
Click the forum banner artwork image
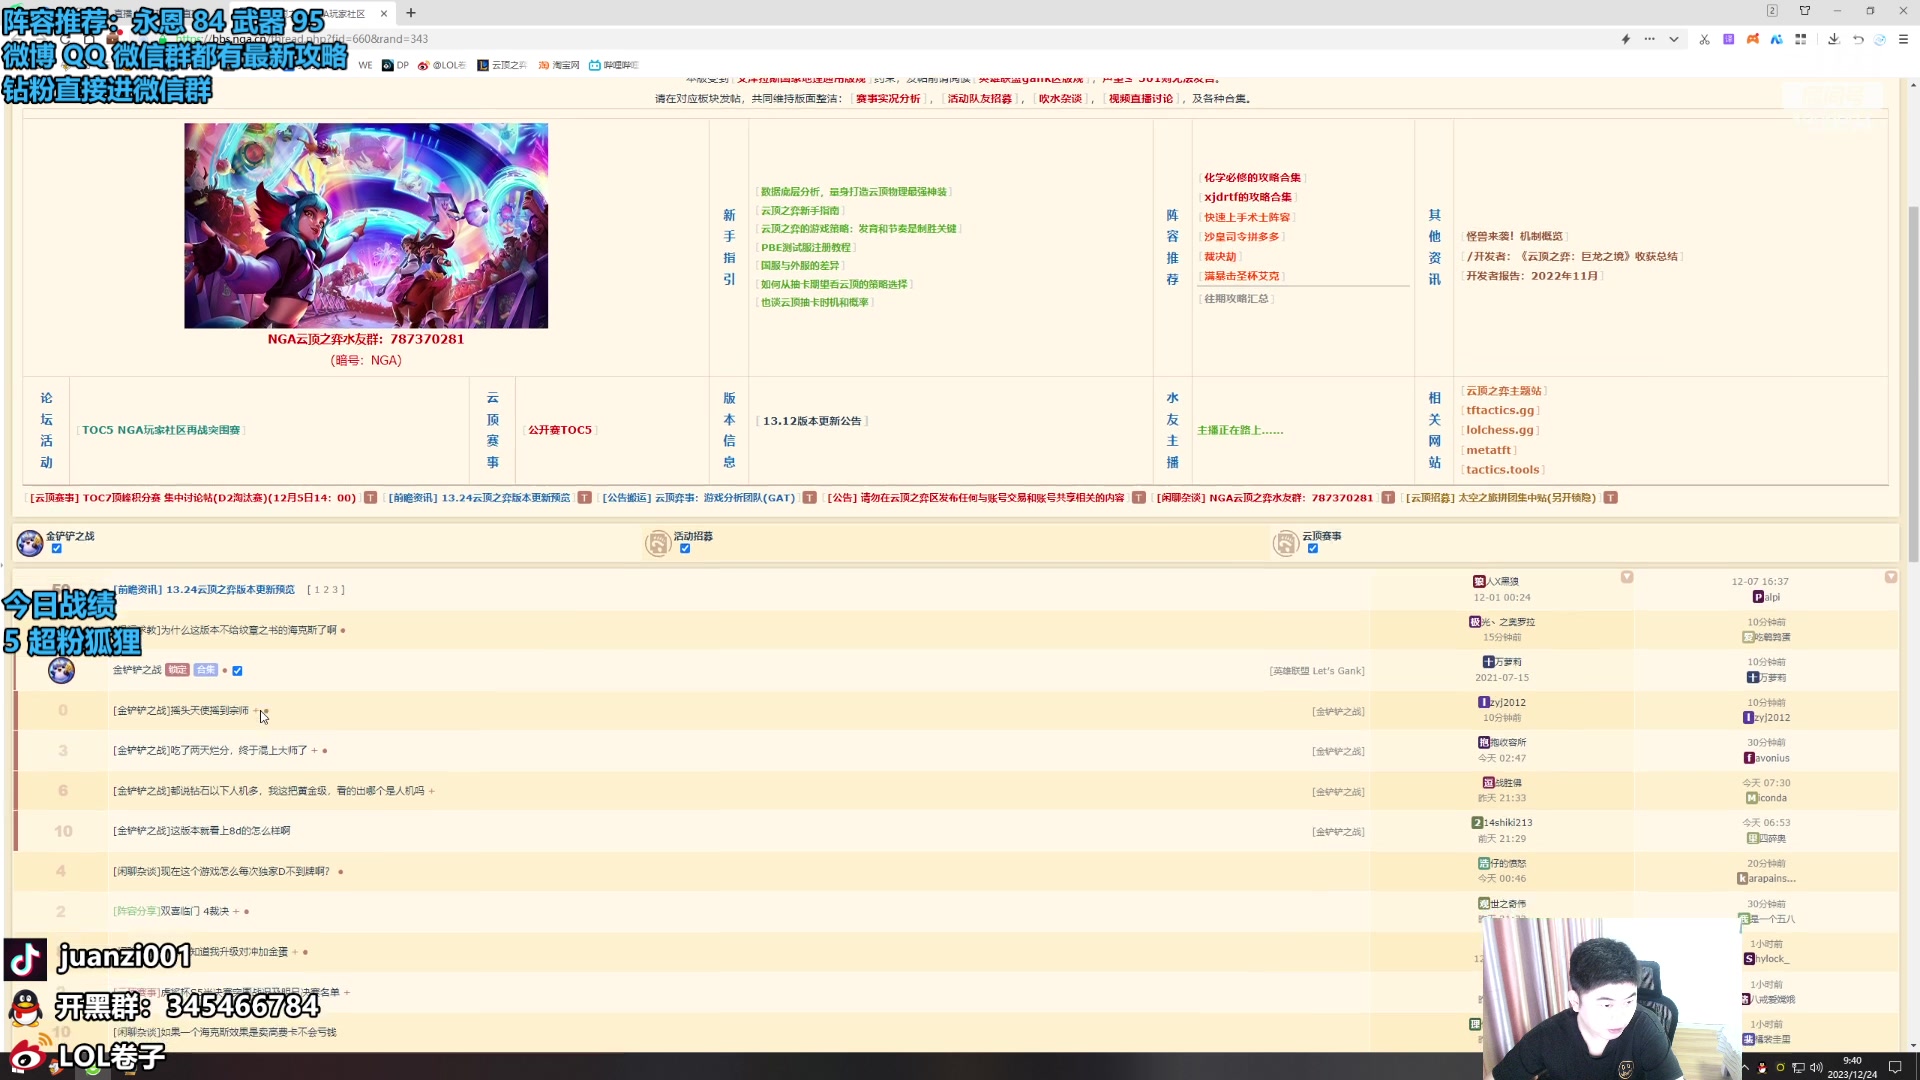click(x=365, y=225)
